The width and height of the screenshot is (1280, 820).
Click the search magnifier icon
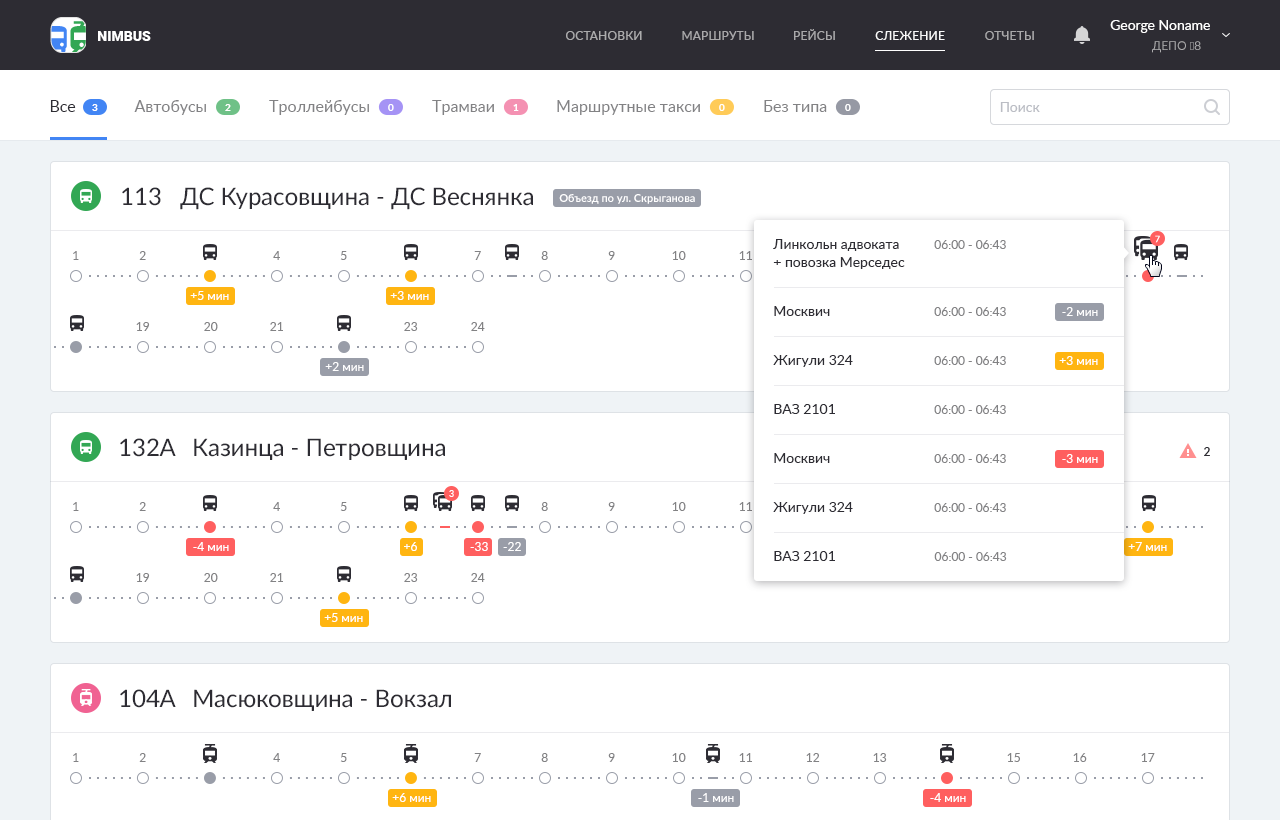(x=1211, y=107)
